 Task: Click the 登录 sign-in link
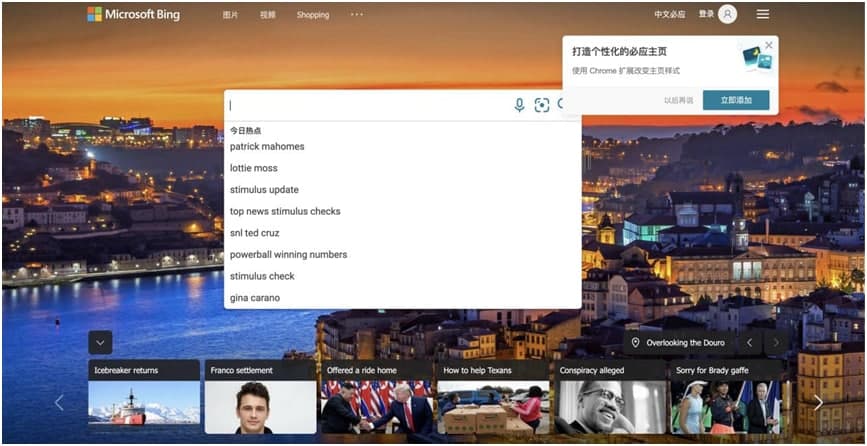706,14
